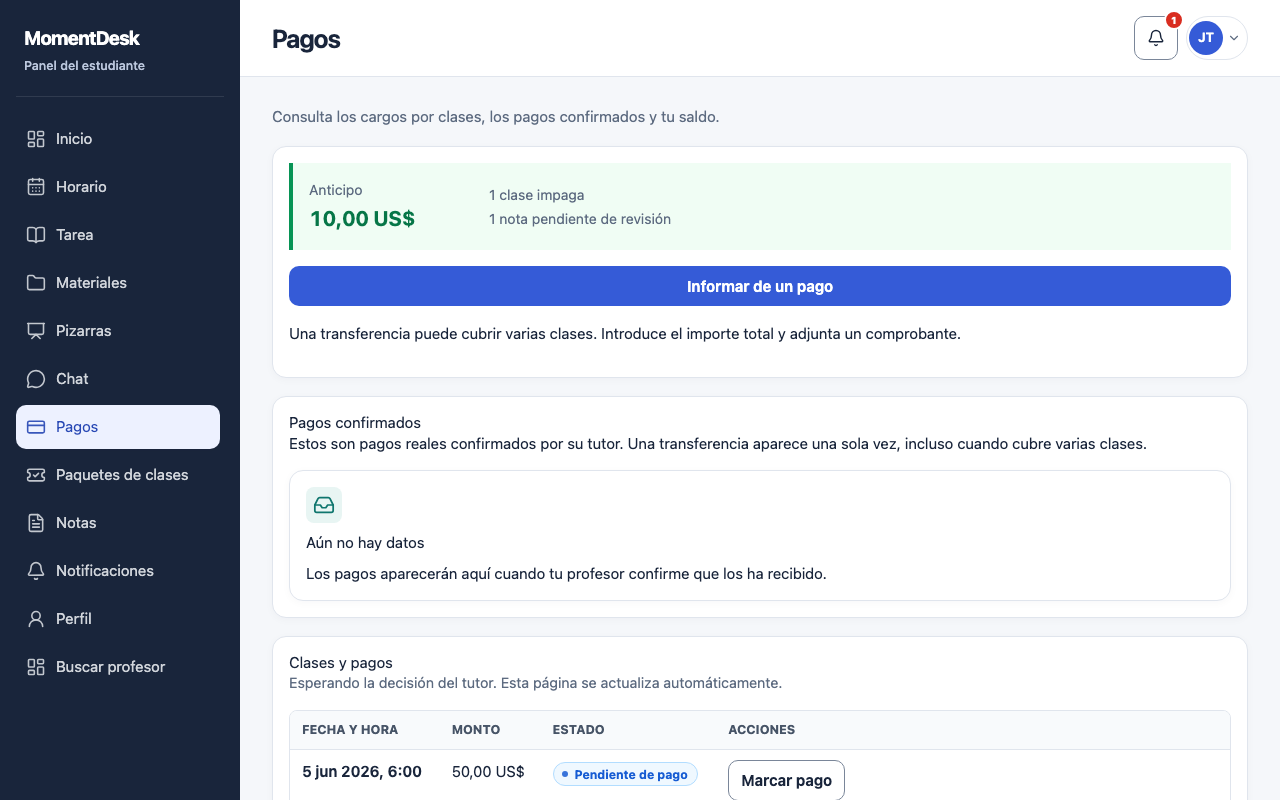Click the Anticipo label
This screenshot has width=1280, height=800.
(336, 190)
